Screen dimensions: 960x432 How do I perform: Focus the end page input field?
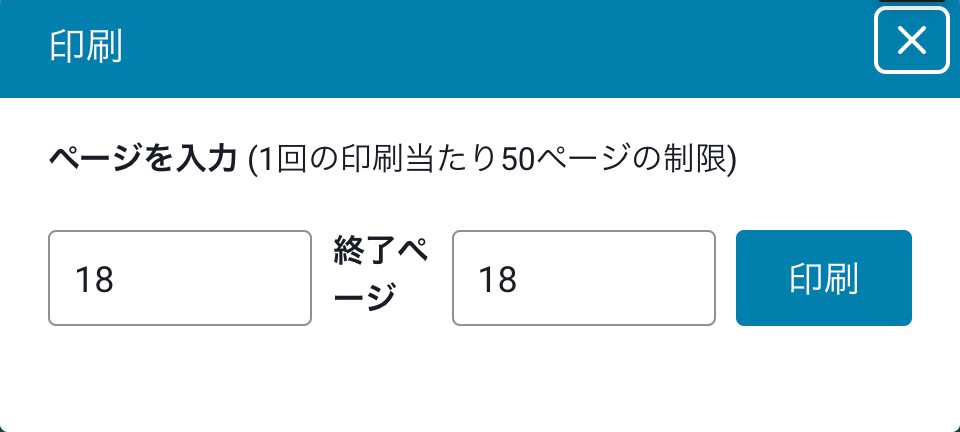click(584, 278)
